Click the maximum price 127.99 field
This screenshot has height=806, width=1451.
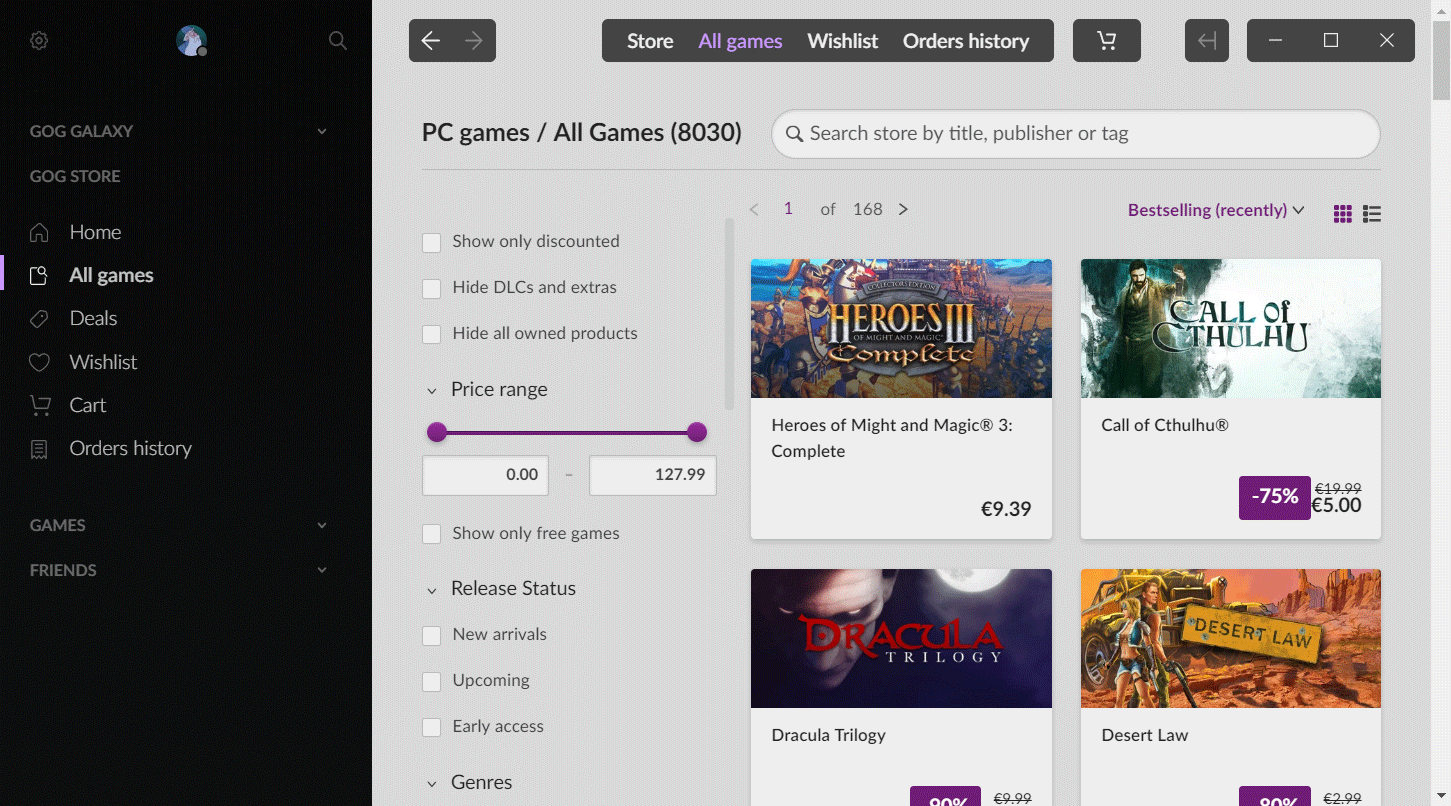tap(652, 475)
